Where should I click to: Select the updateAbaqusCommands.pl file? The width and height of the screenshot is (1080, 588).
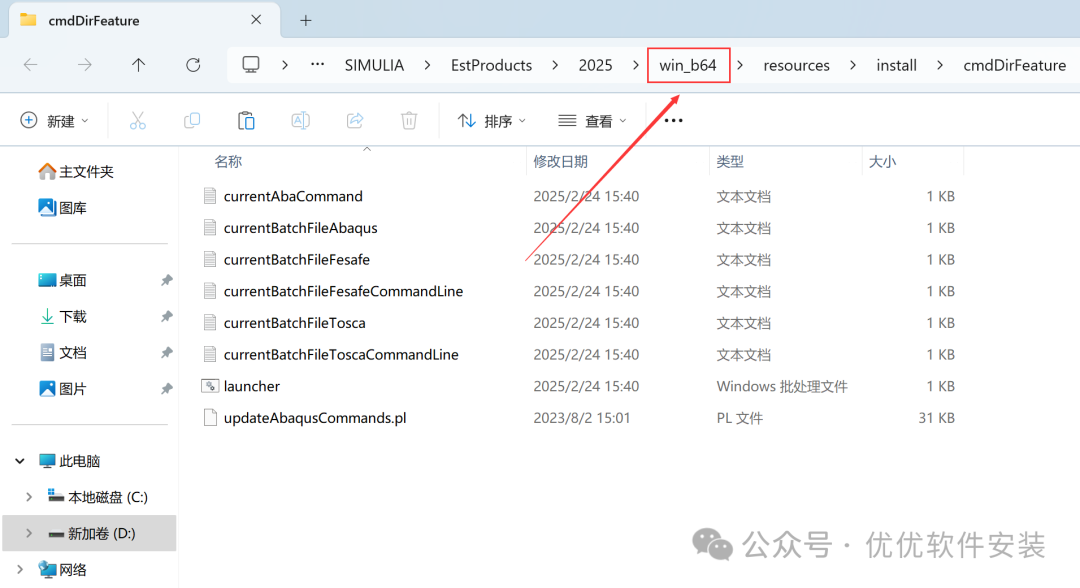point(314,418)
